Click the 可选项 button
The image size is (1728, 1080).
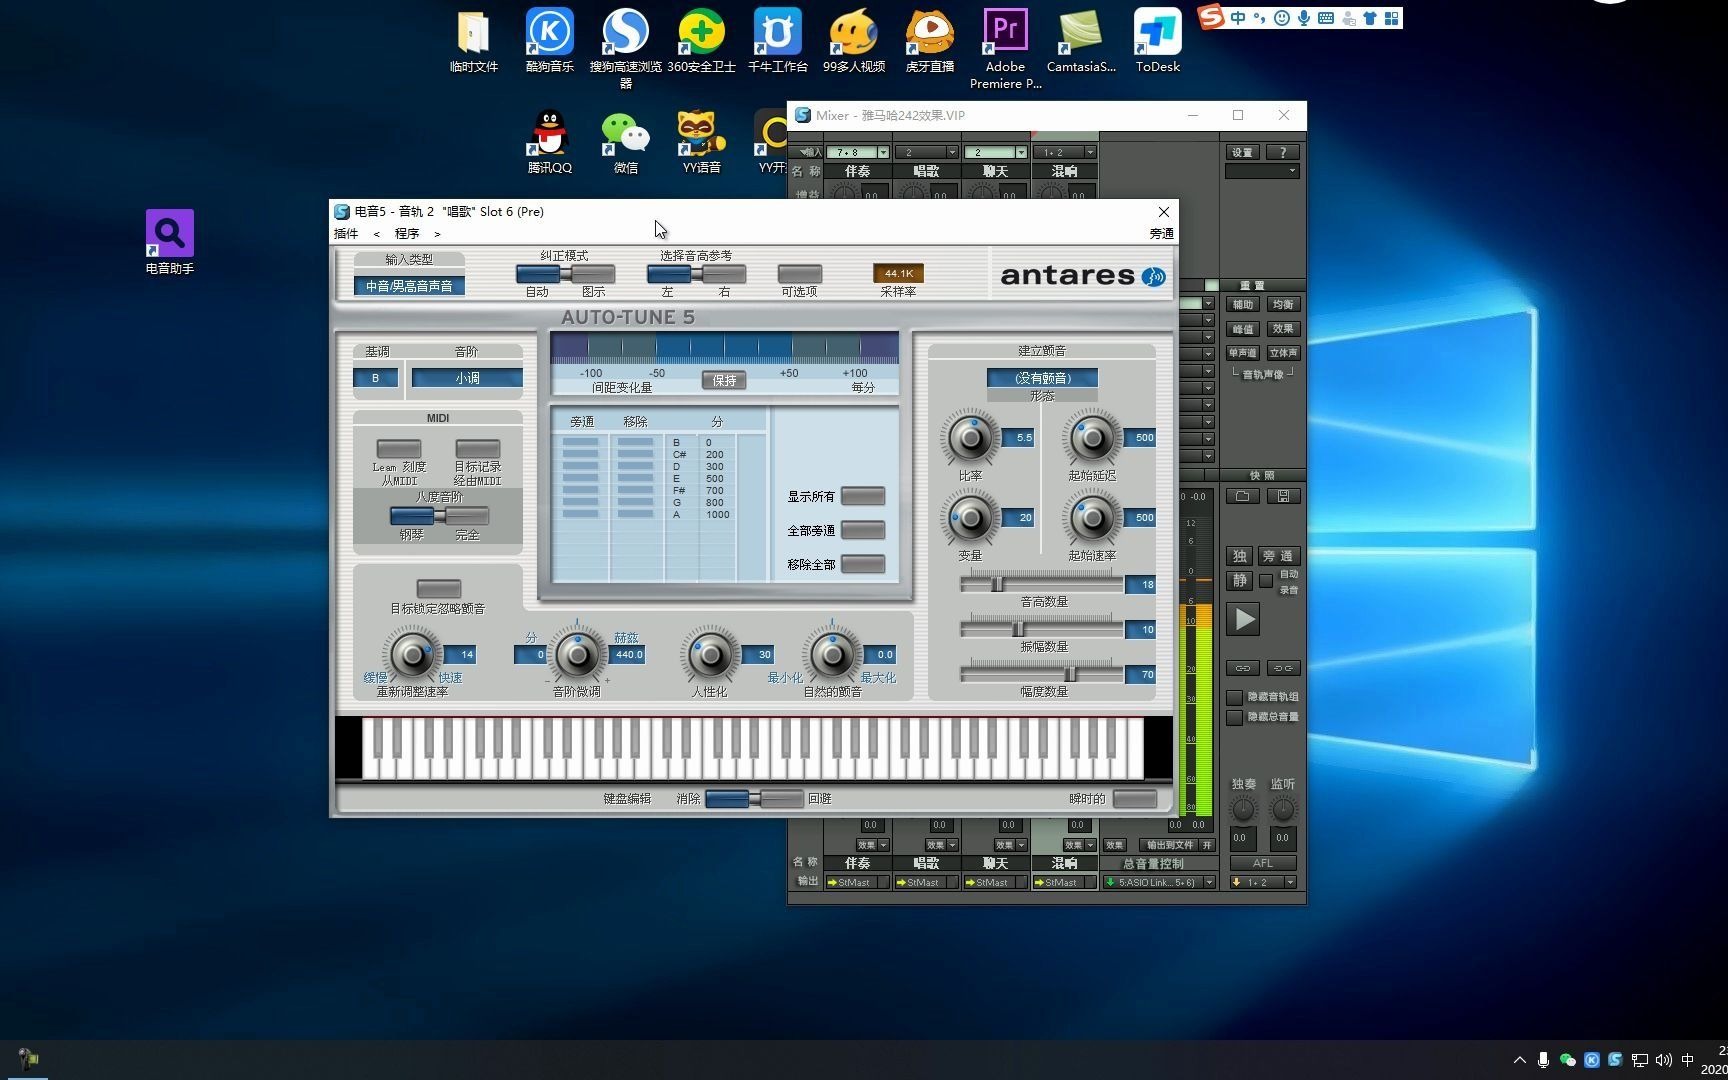point(800,274)
